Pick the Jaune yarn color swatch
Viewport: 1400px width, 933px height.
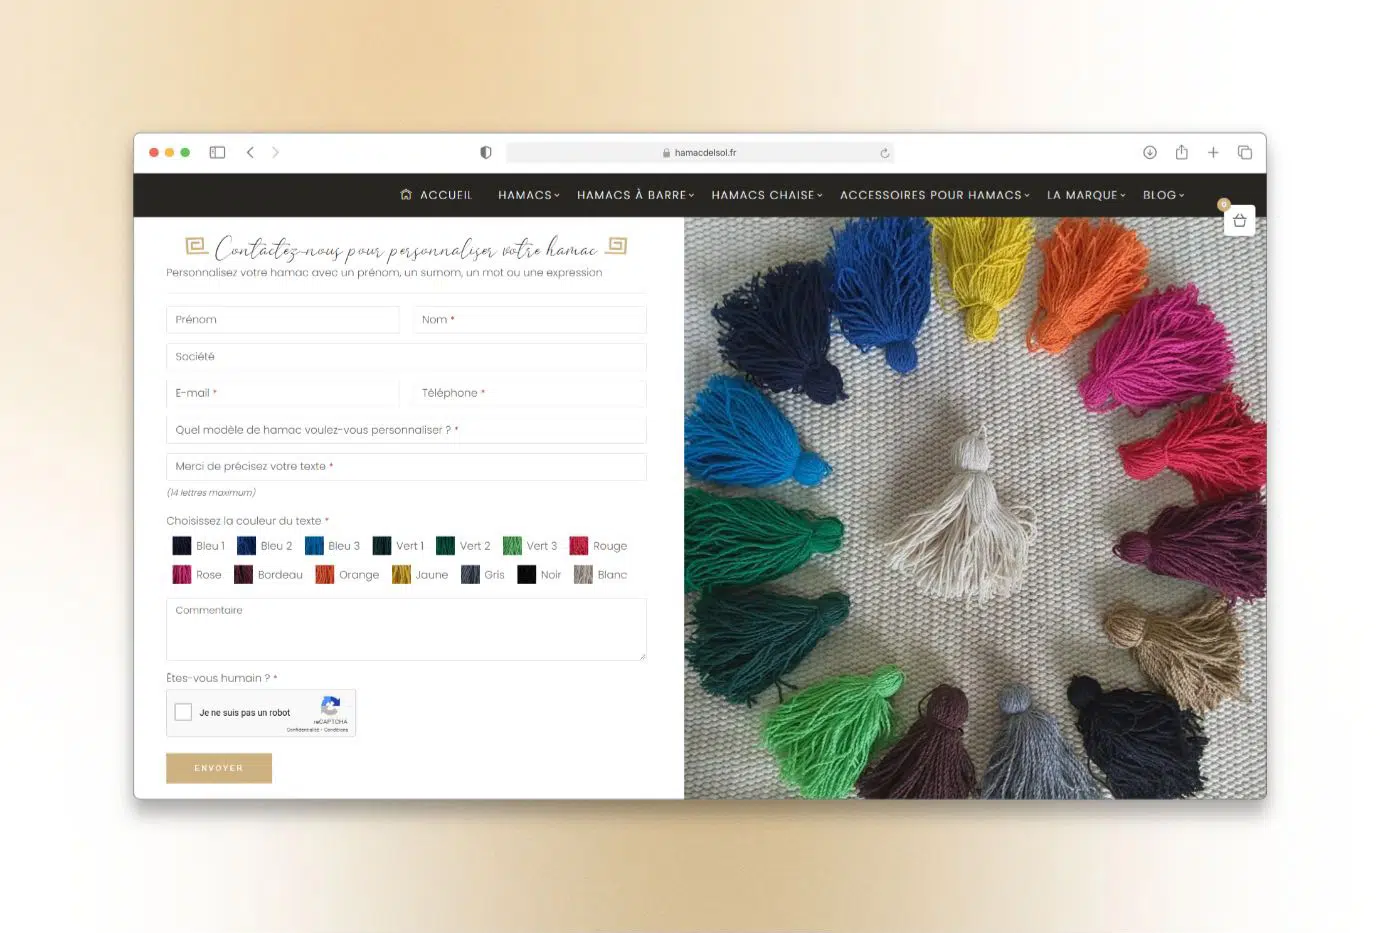tap(402, 575)
